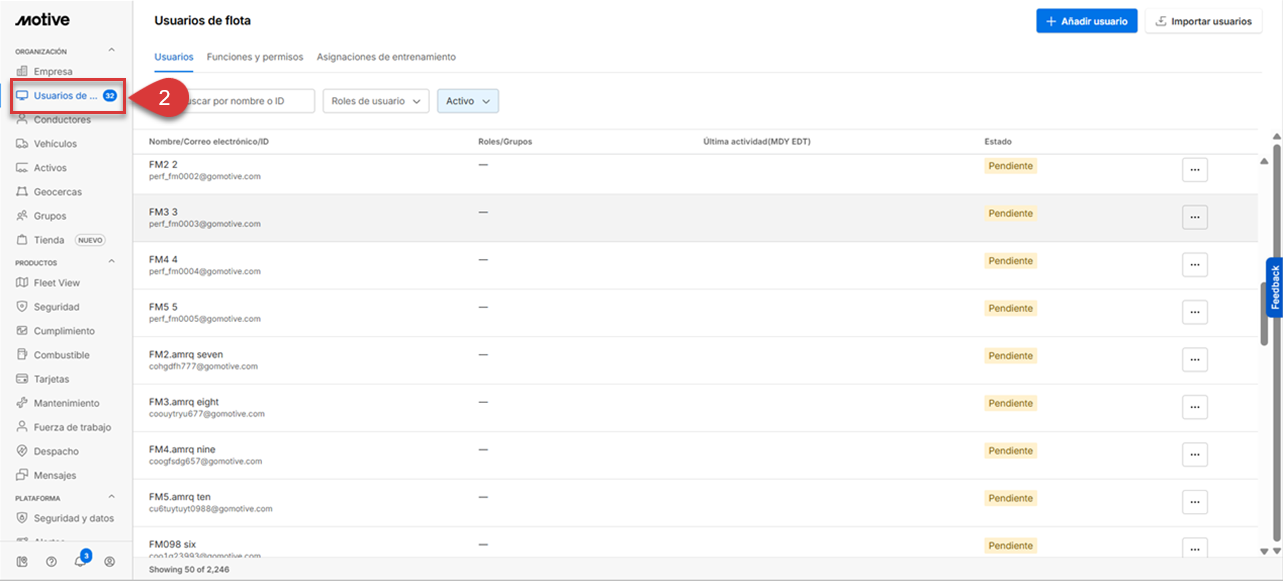Open actions menu for FM4 4
This screenshot has height=581, width=1284.
click(x=1195, y=265)
